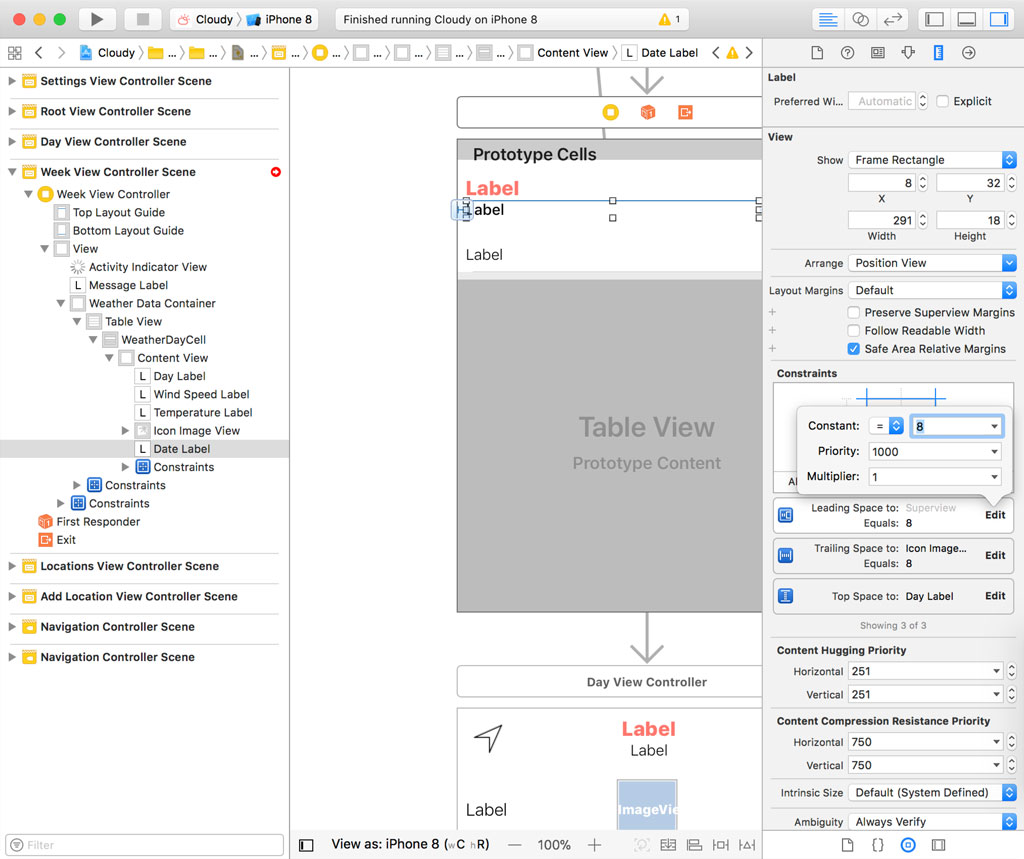Screen dimensions: 1024x859
Task: Click the Align tool in the canvas bar
Action: click(694, 845)
